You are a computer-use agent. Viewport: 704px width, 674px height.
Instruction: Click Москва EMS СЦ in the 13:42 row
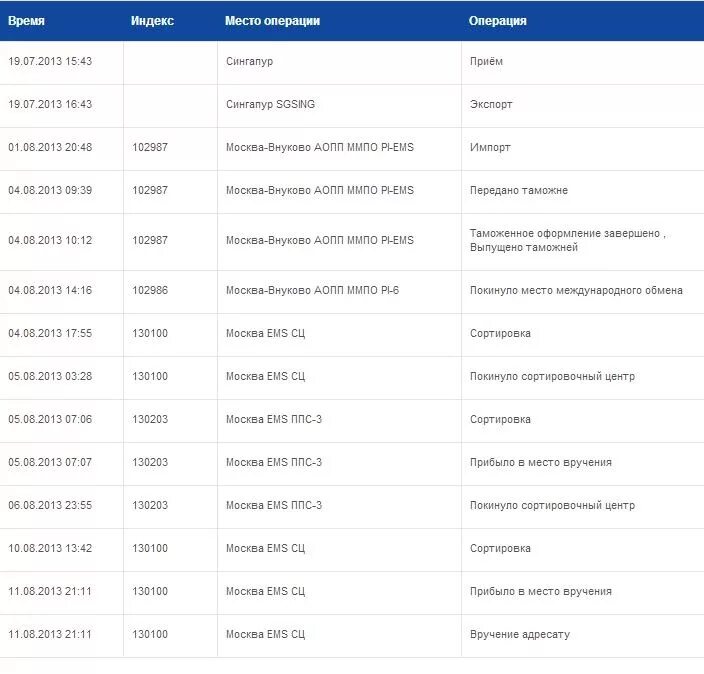pyautogui.click(x=265, y=549)
